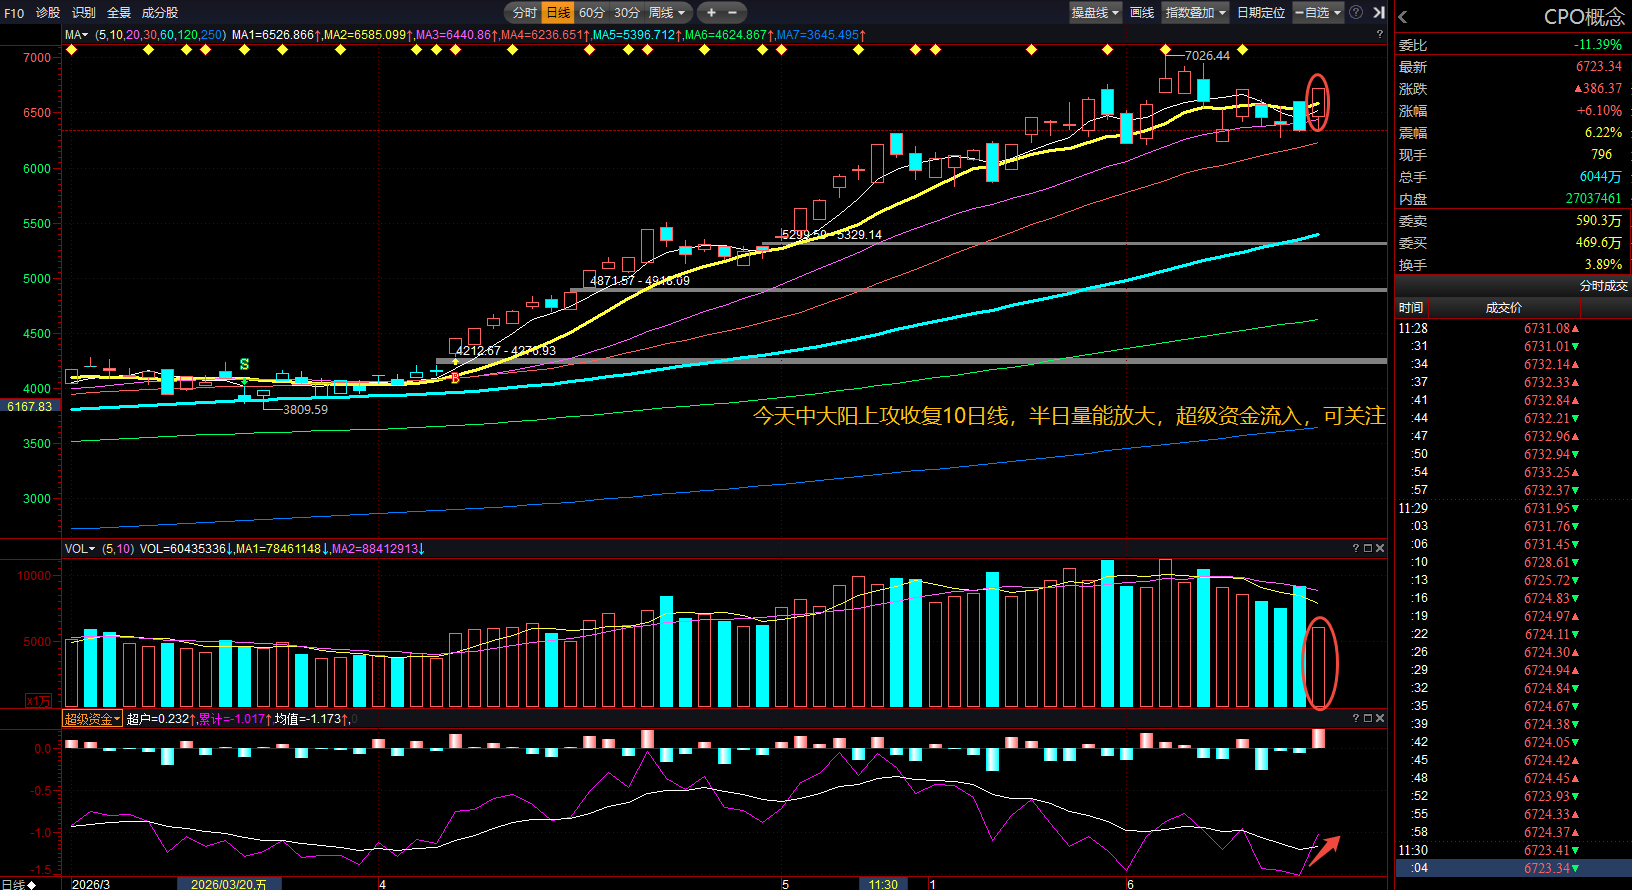Viewport: 1632px width, 890px height.
Task: Click 日线 period icon at bottom-left
Action: tap(19, 884)
